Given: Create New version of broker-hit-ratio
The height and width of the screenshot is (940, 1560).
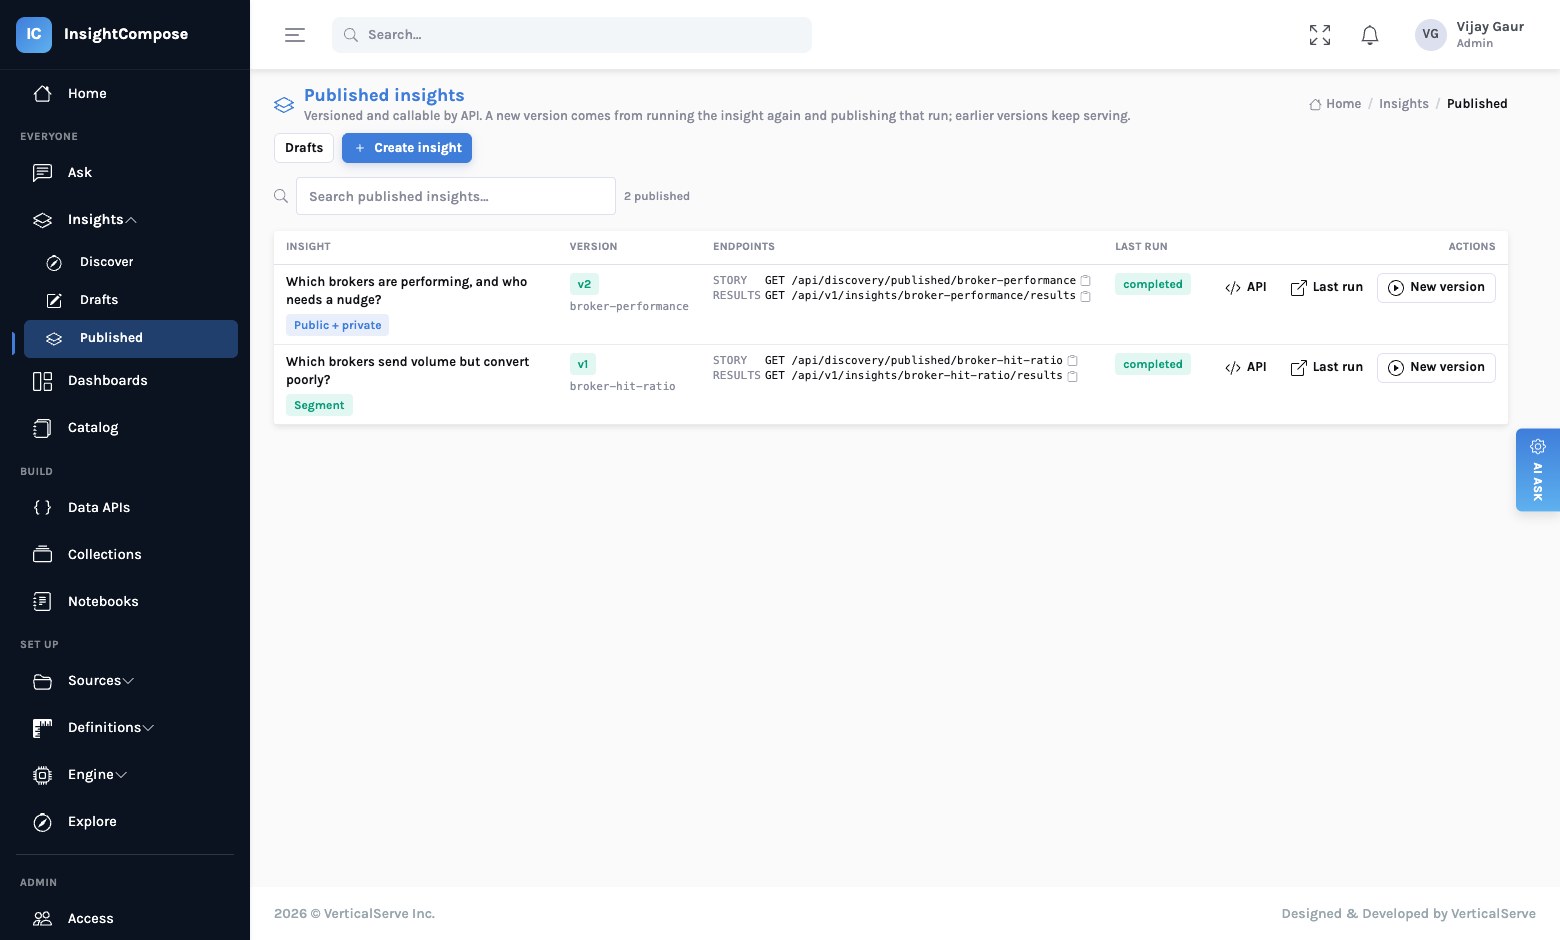Looking at the screenshot, I should click(1436, 367).
